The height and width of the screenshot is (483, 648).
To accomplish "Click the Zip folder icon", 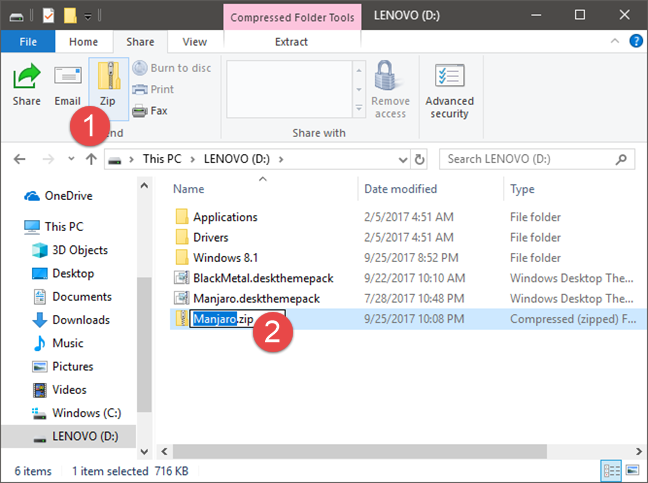I will 109,76.
